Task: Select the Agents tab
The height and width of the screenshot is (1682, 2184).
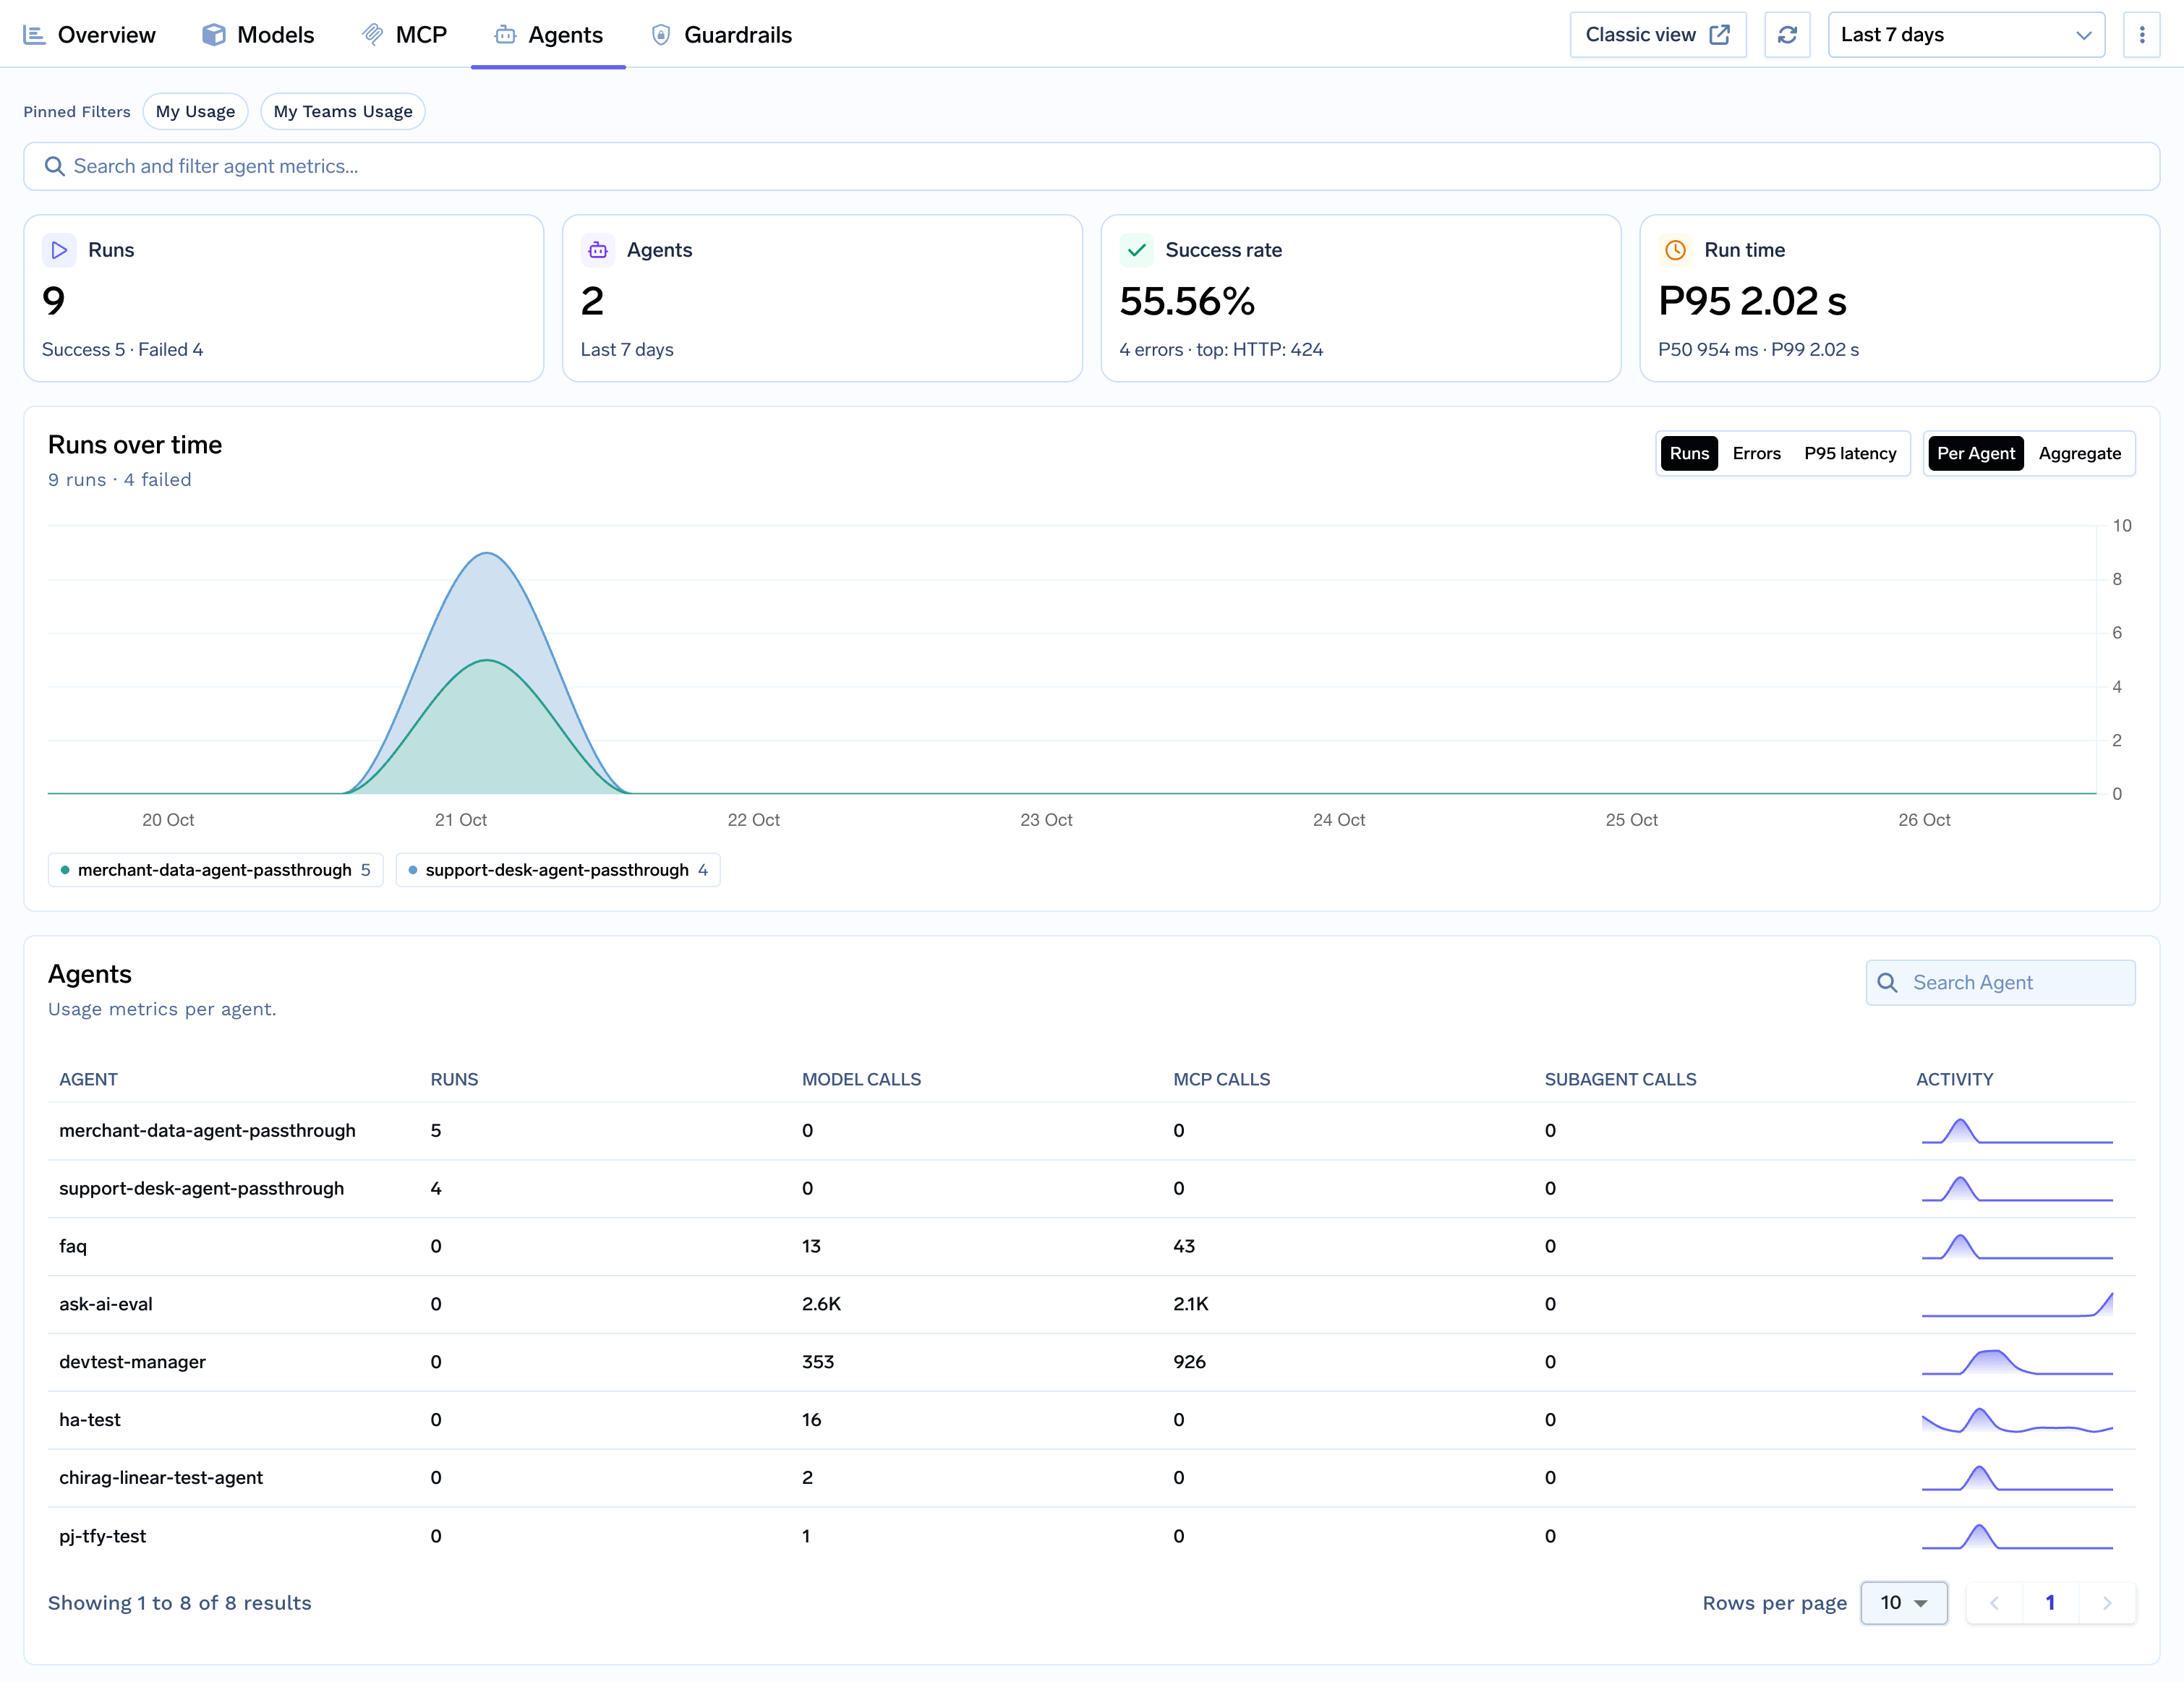Action: pos(548,35)
